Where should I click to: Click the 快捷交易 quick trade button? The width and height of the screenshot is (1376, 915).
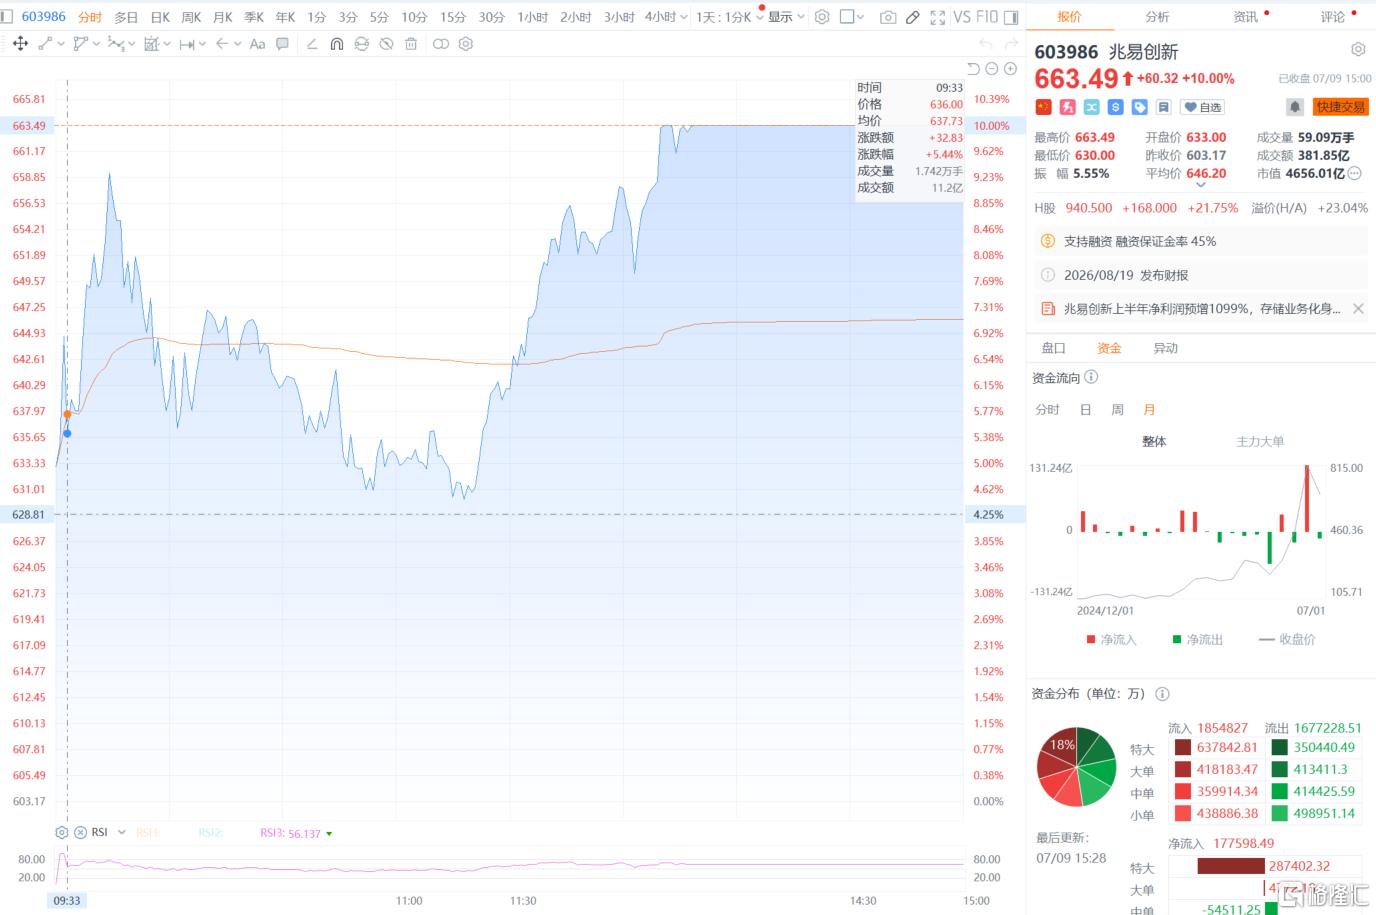click(1340, 107)
